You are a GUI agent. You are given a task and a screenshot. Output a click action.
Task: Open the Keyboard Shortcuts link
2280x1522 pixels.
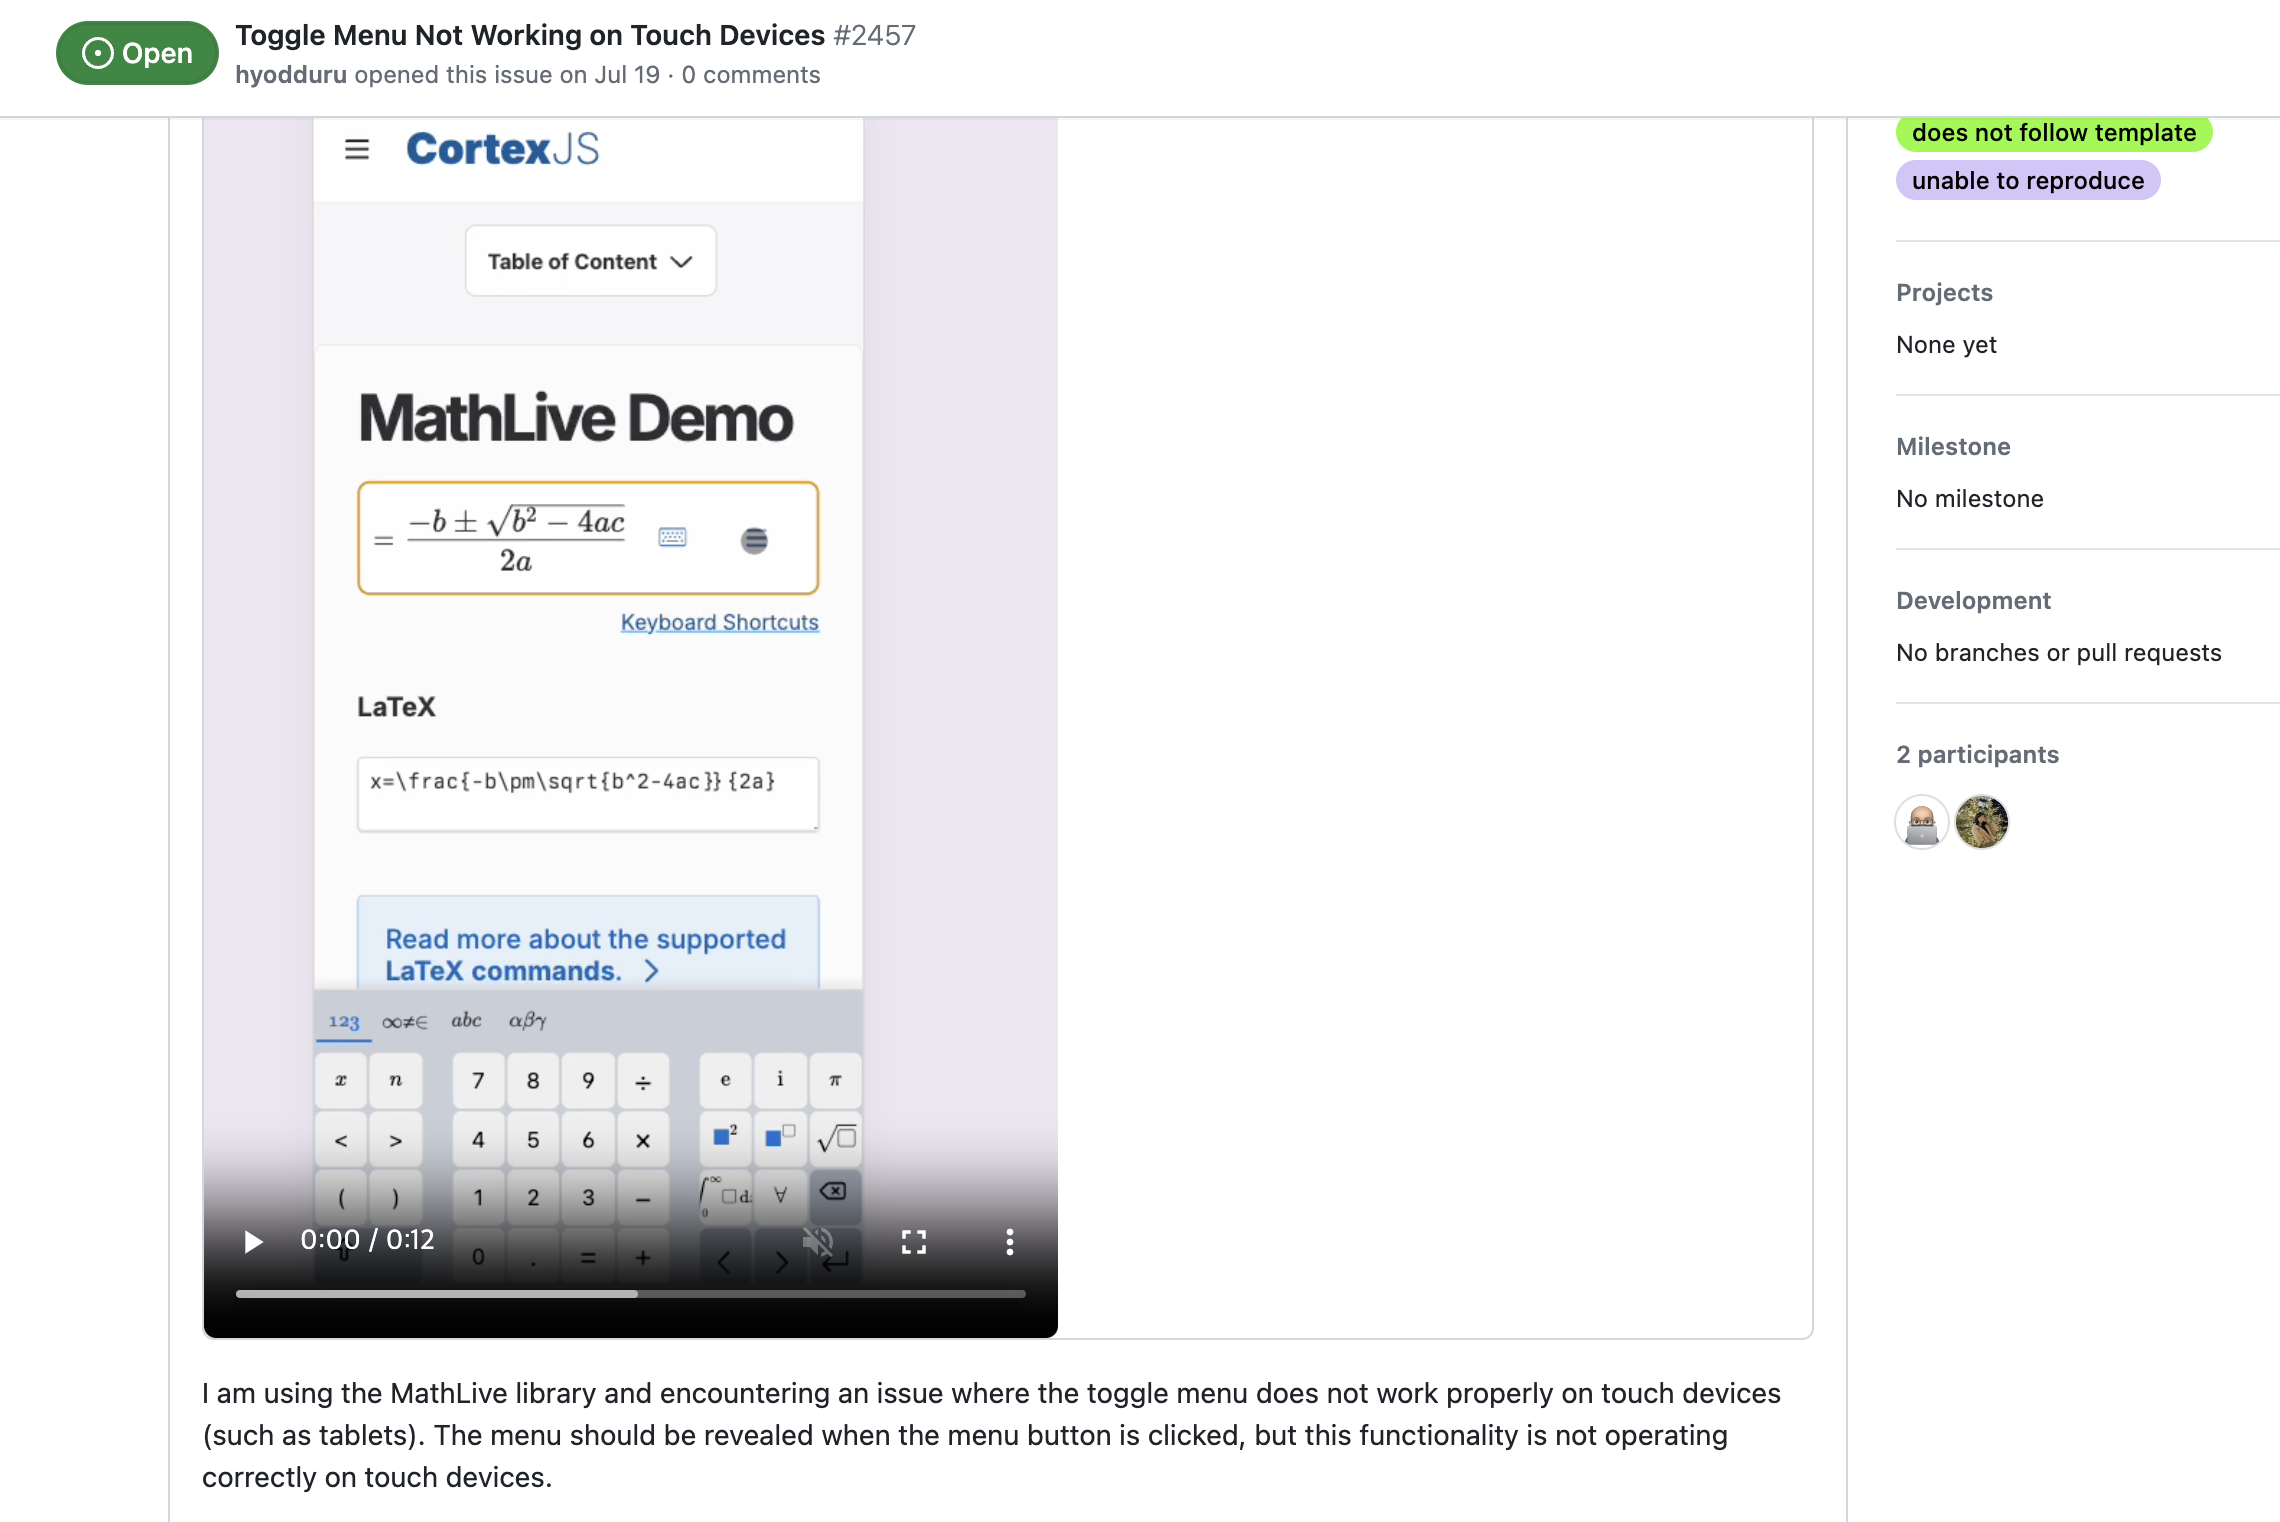(719, 622)
